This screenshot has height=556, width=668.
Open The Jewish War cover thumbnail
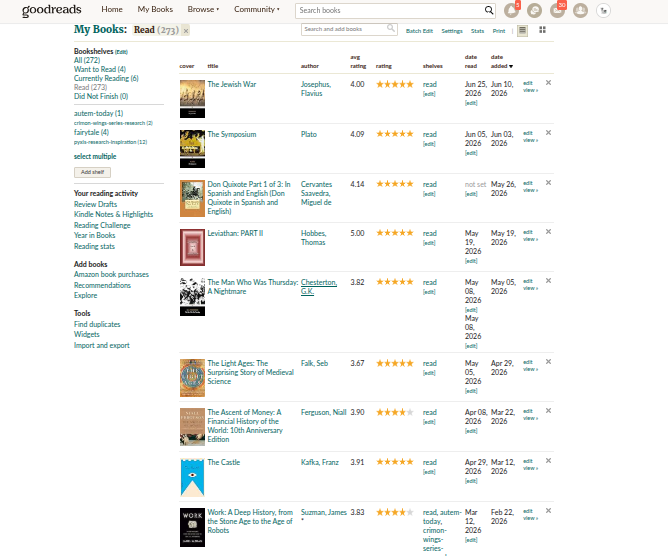[192, 99]
